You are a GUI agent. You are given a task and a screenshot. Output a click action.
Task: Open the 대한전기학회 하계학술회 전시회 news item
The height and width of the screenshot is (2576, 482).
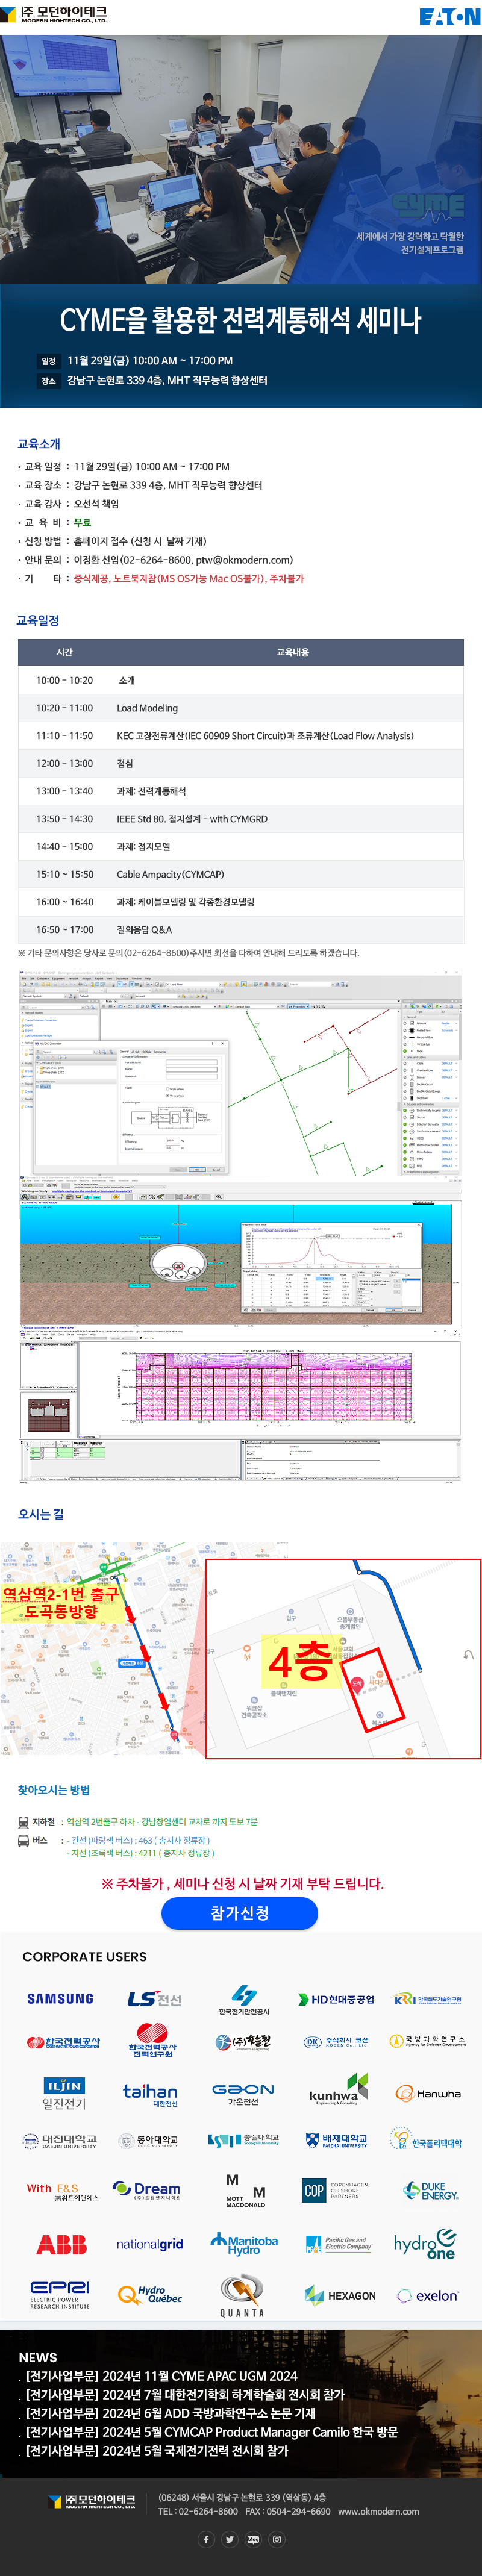(185, 2394)
